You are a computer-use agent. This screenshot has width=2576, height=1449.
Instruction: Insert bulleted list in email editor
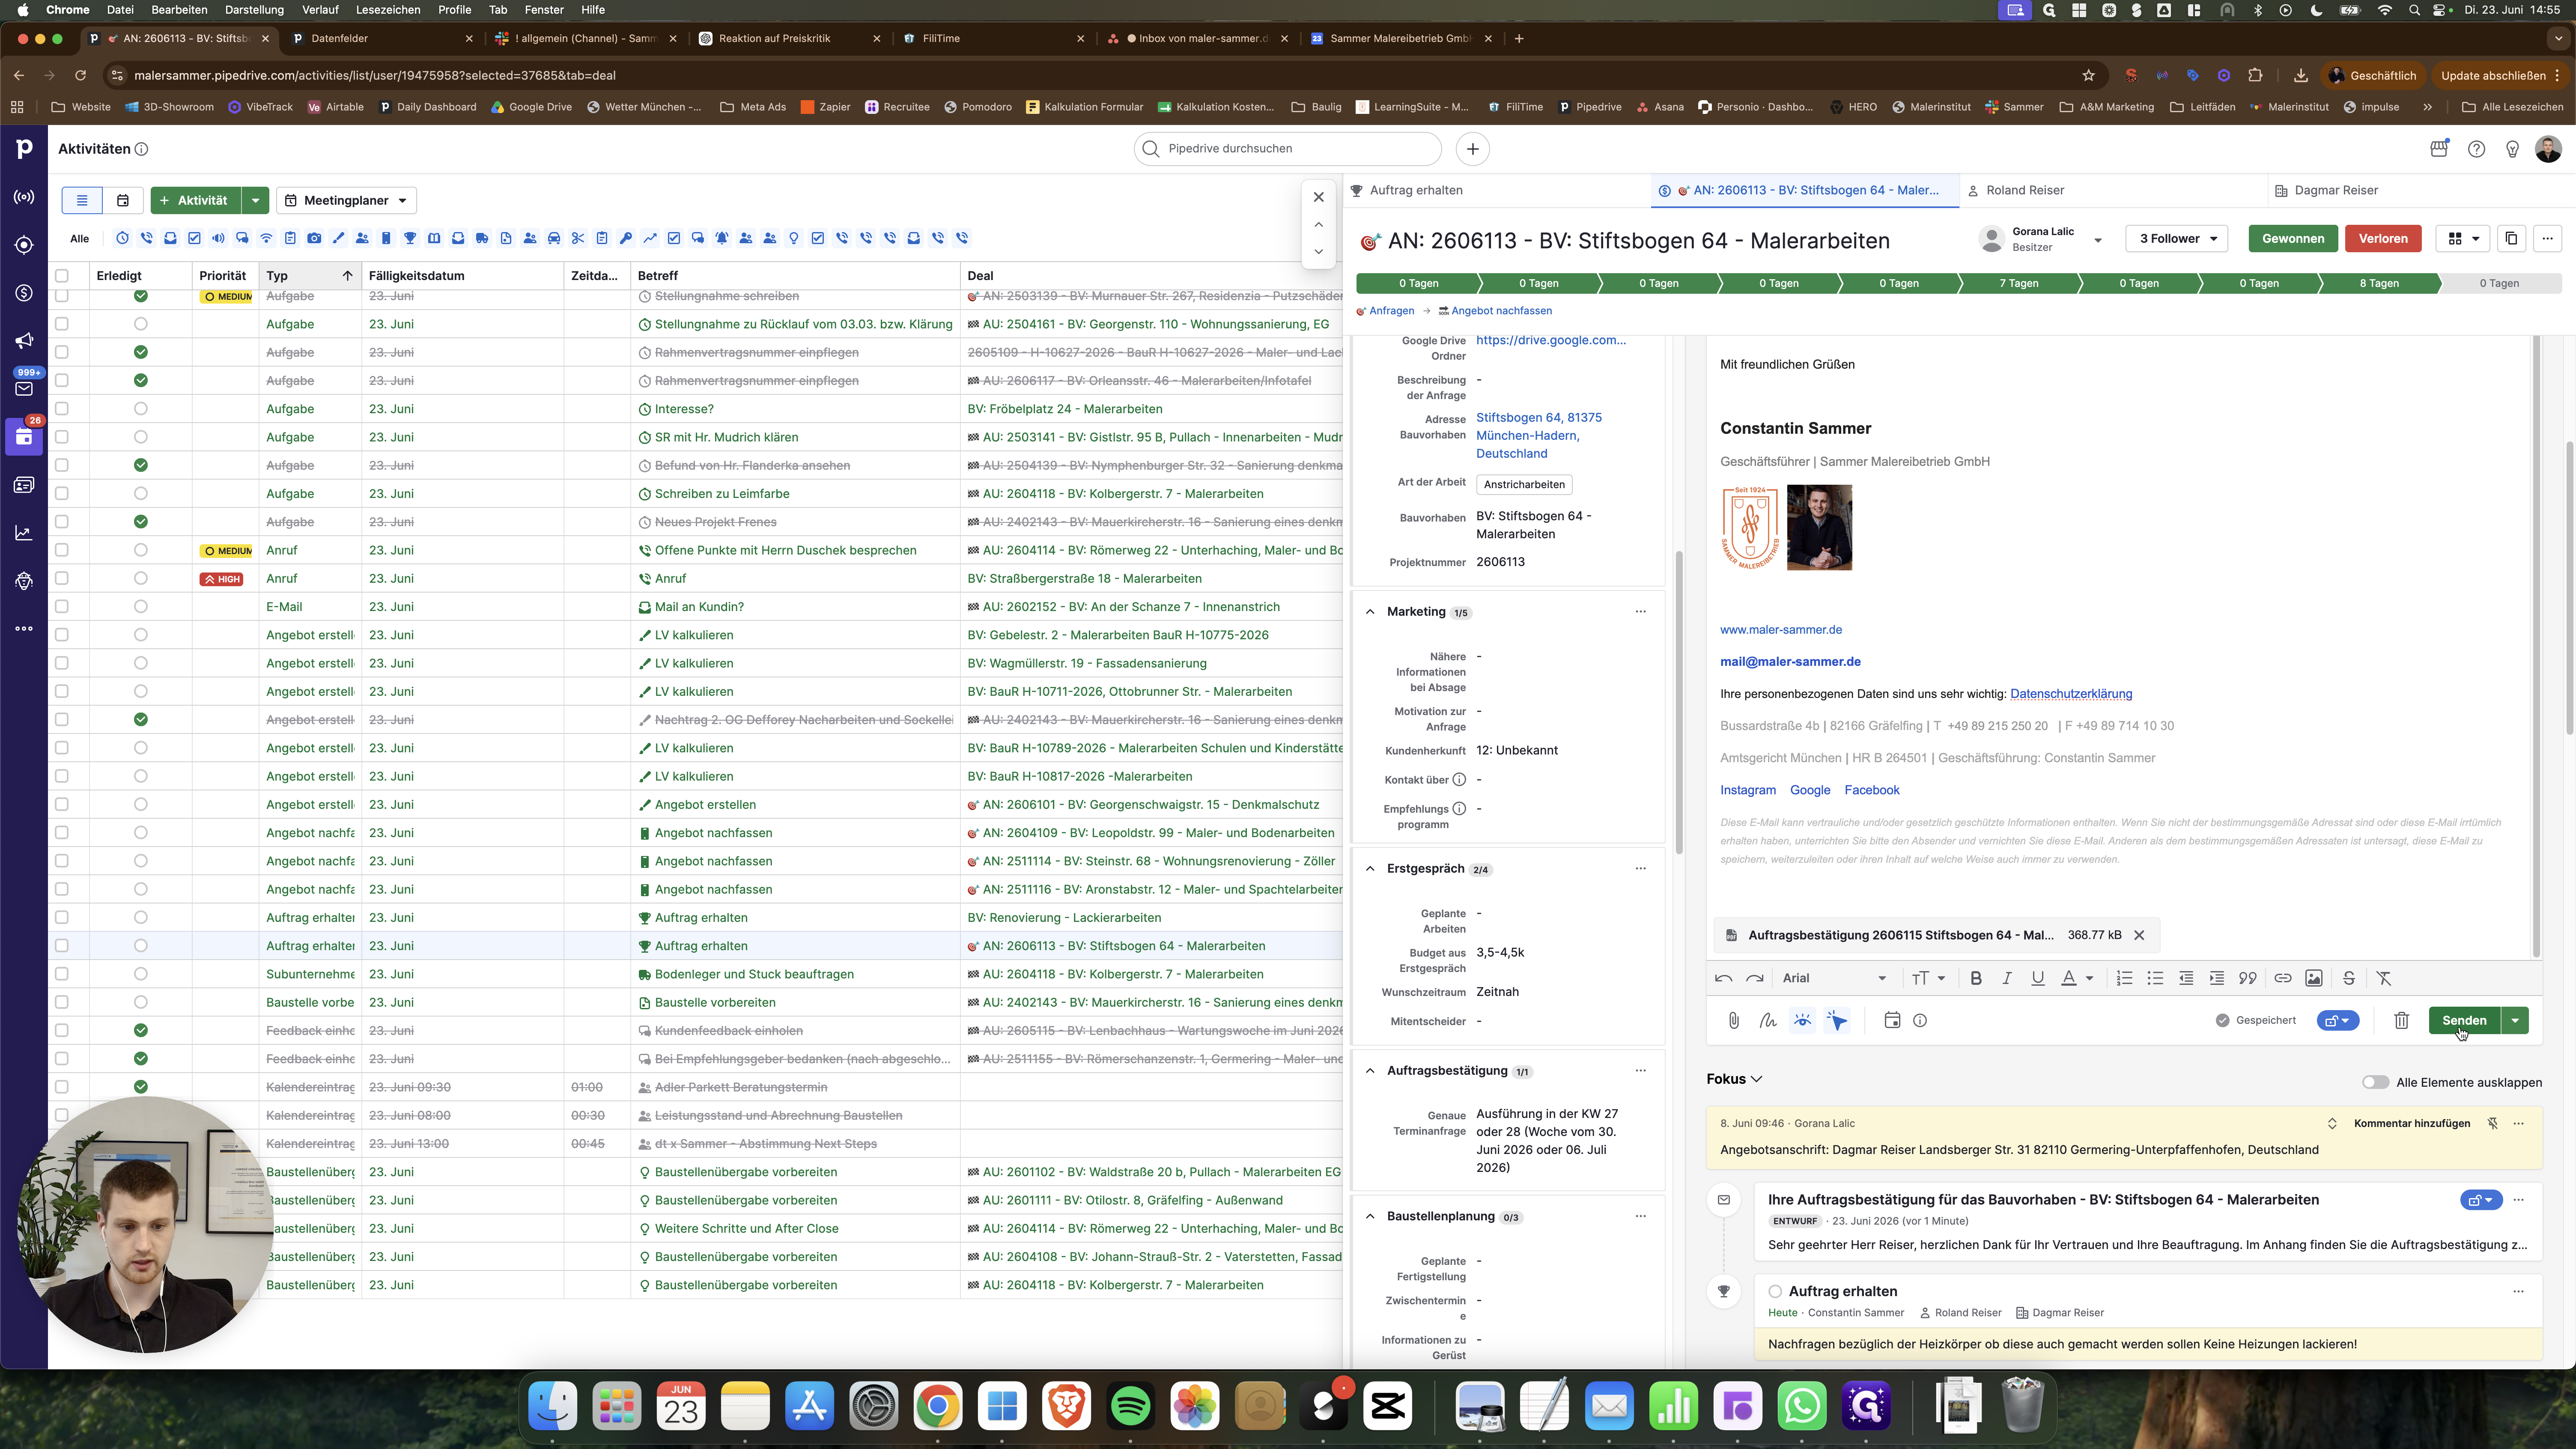(2155, 978)
